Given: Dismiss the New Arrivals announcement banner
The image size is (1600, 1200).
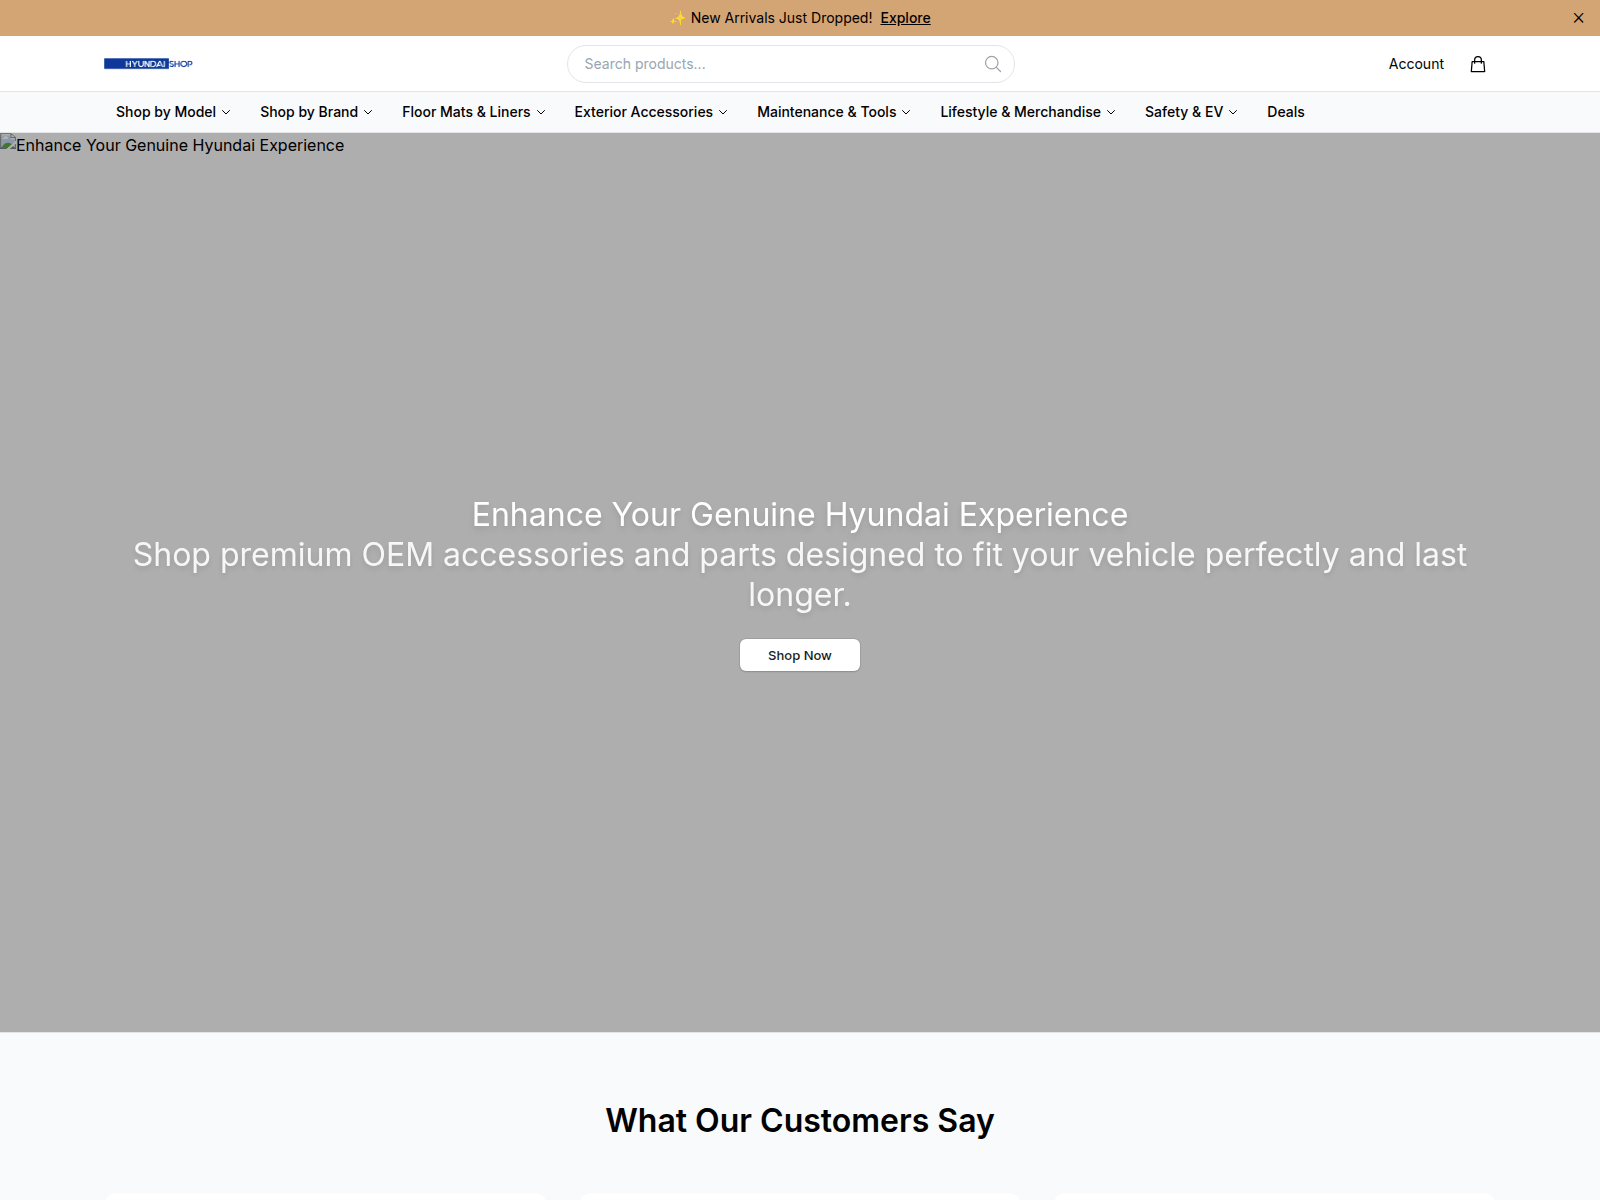Looking at the screenshot, I should pos(1578,18).
